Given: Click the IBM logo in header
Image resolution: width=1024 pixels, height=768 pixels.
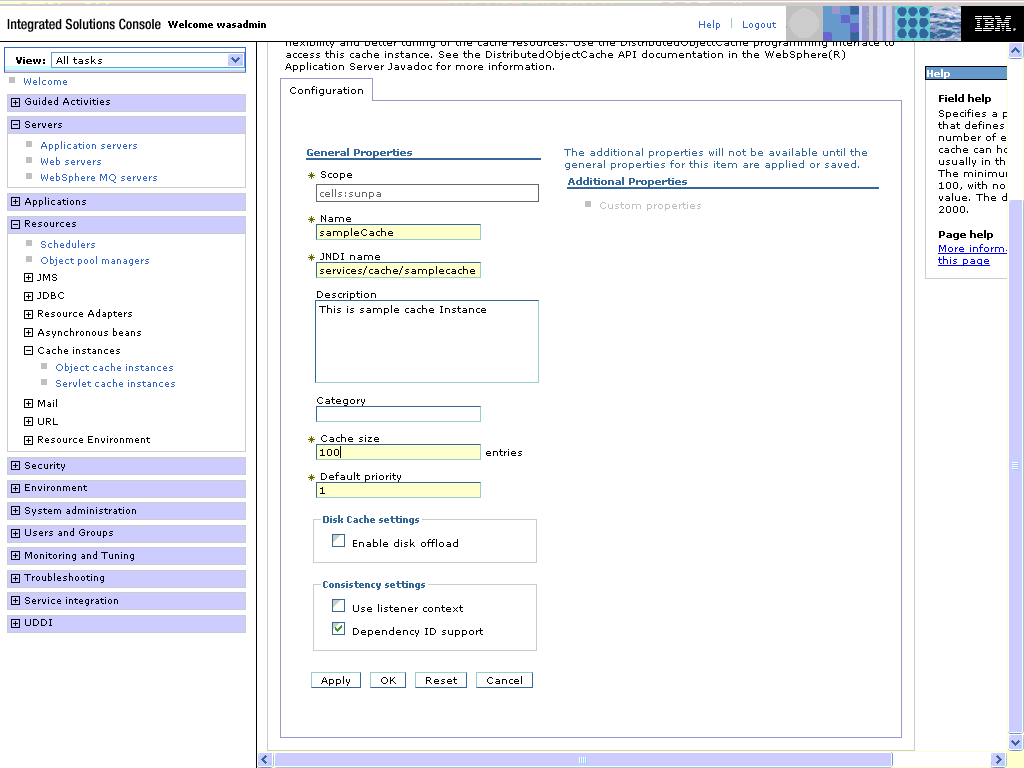Looking at the screenshot, I should [x=993, y=24].
